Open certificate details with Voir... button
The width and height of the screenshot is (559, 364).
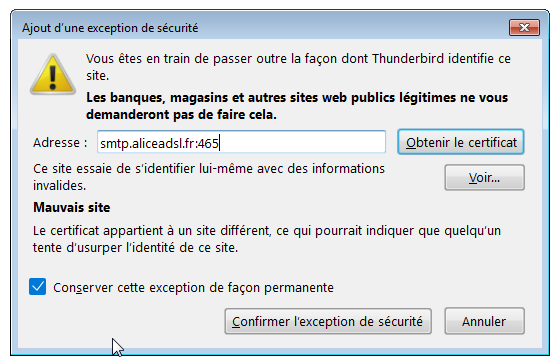point(484,178)
